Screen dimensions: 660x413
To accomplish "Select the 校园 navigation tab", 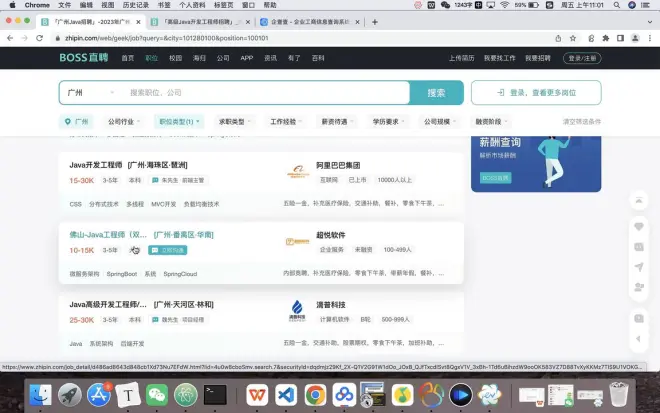I will pyautogui.click(x=176, y=58).
